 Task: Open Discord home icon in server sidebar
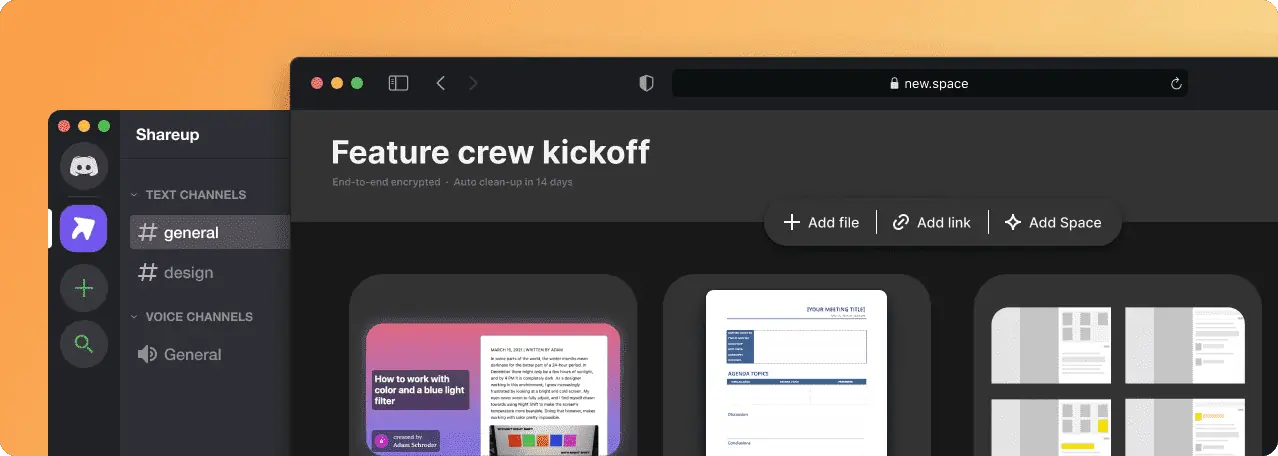point(84,166)
